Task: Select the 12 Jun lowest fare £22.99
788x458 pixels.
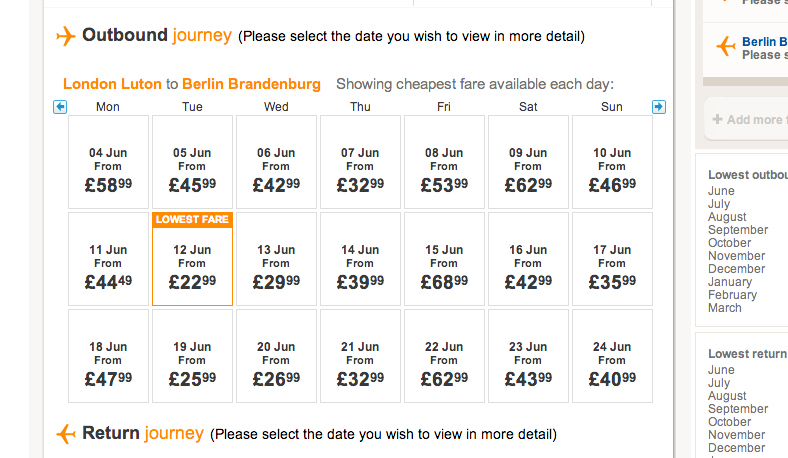Action: point(192,265)
